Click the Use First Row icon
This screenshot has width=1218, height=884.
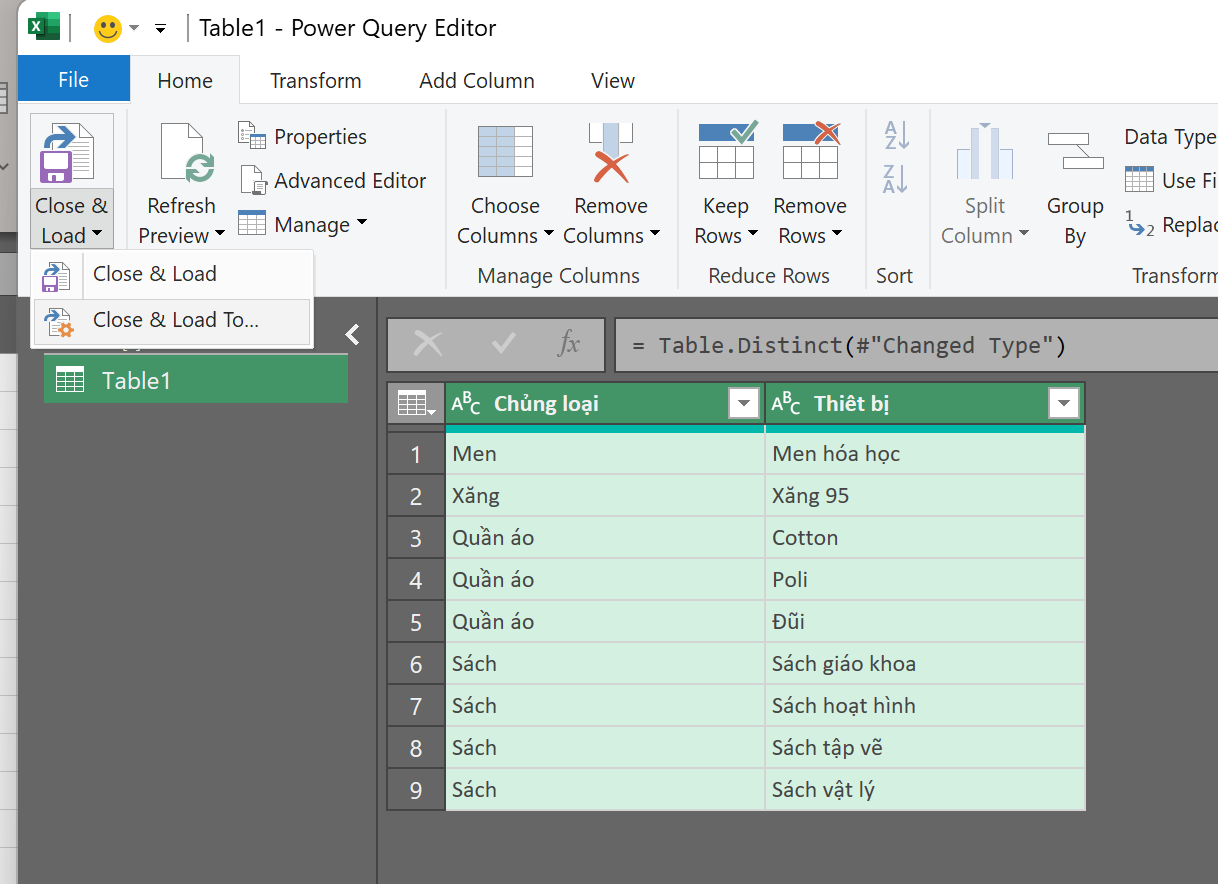click(x=1140, y=180)
